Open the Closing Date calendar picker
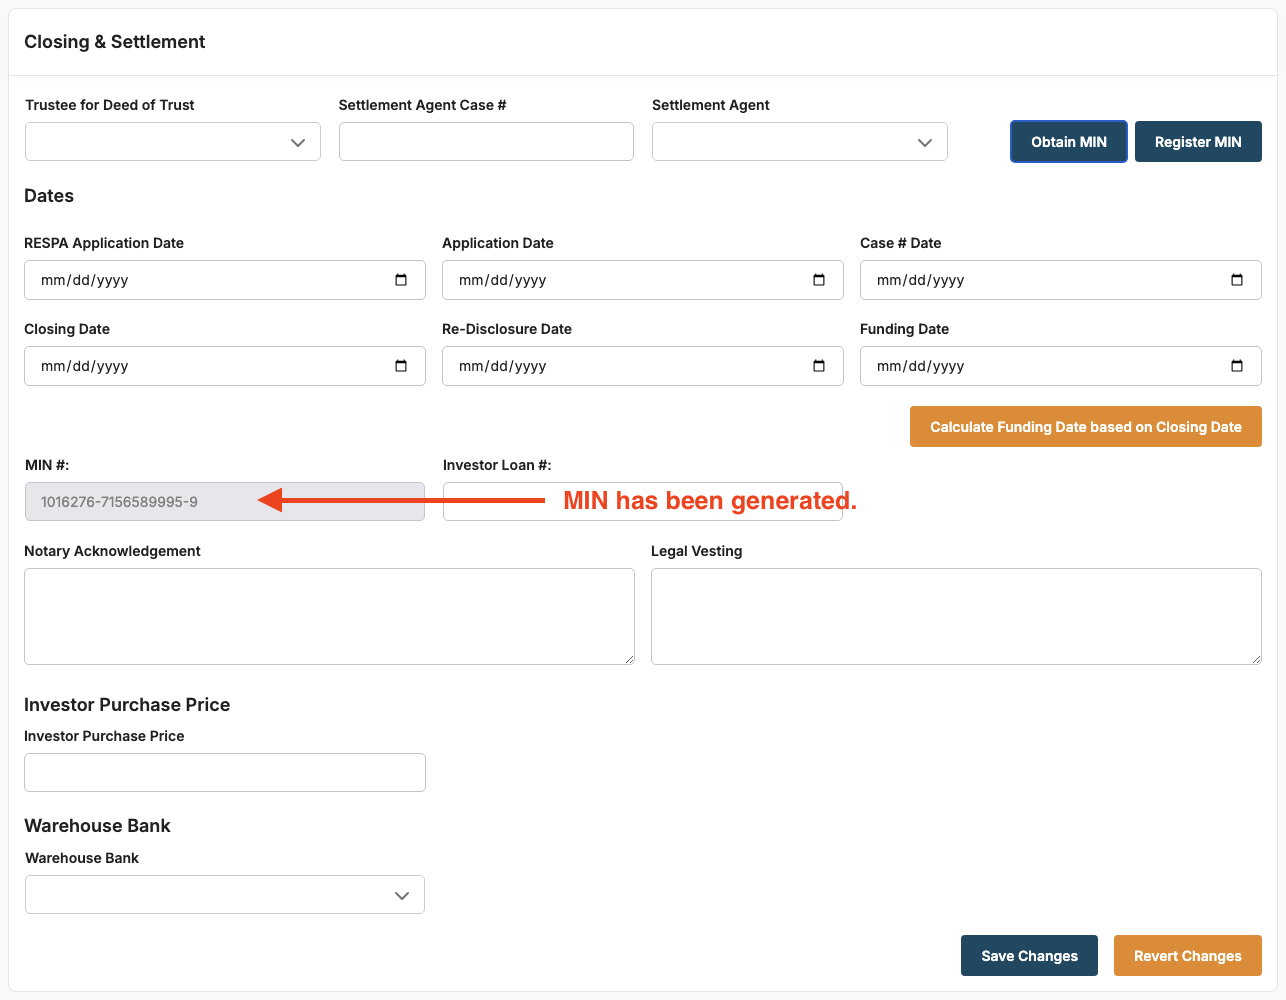The width and height of the screenshot is (1286, 1000). click(401, 366)
